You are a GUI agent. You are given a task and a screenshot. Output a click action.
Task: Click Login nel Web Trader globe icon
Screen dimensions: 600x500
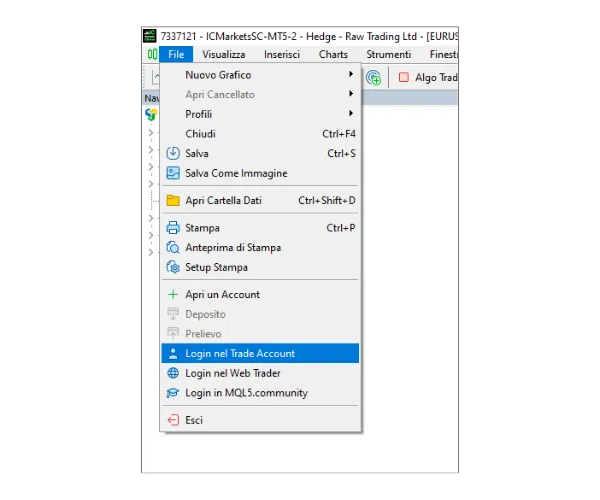[x=173, y=373]
